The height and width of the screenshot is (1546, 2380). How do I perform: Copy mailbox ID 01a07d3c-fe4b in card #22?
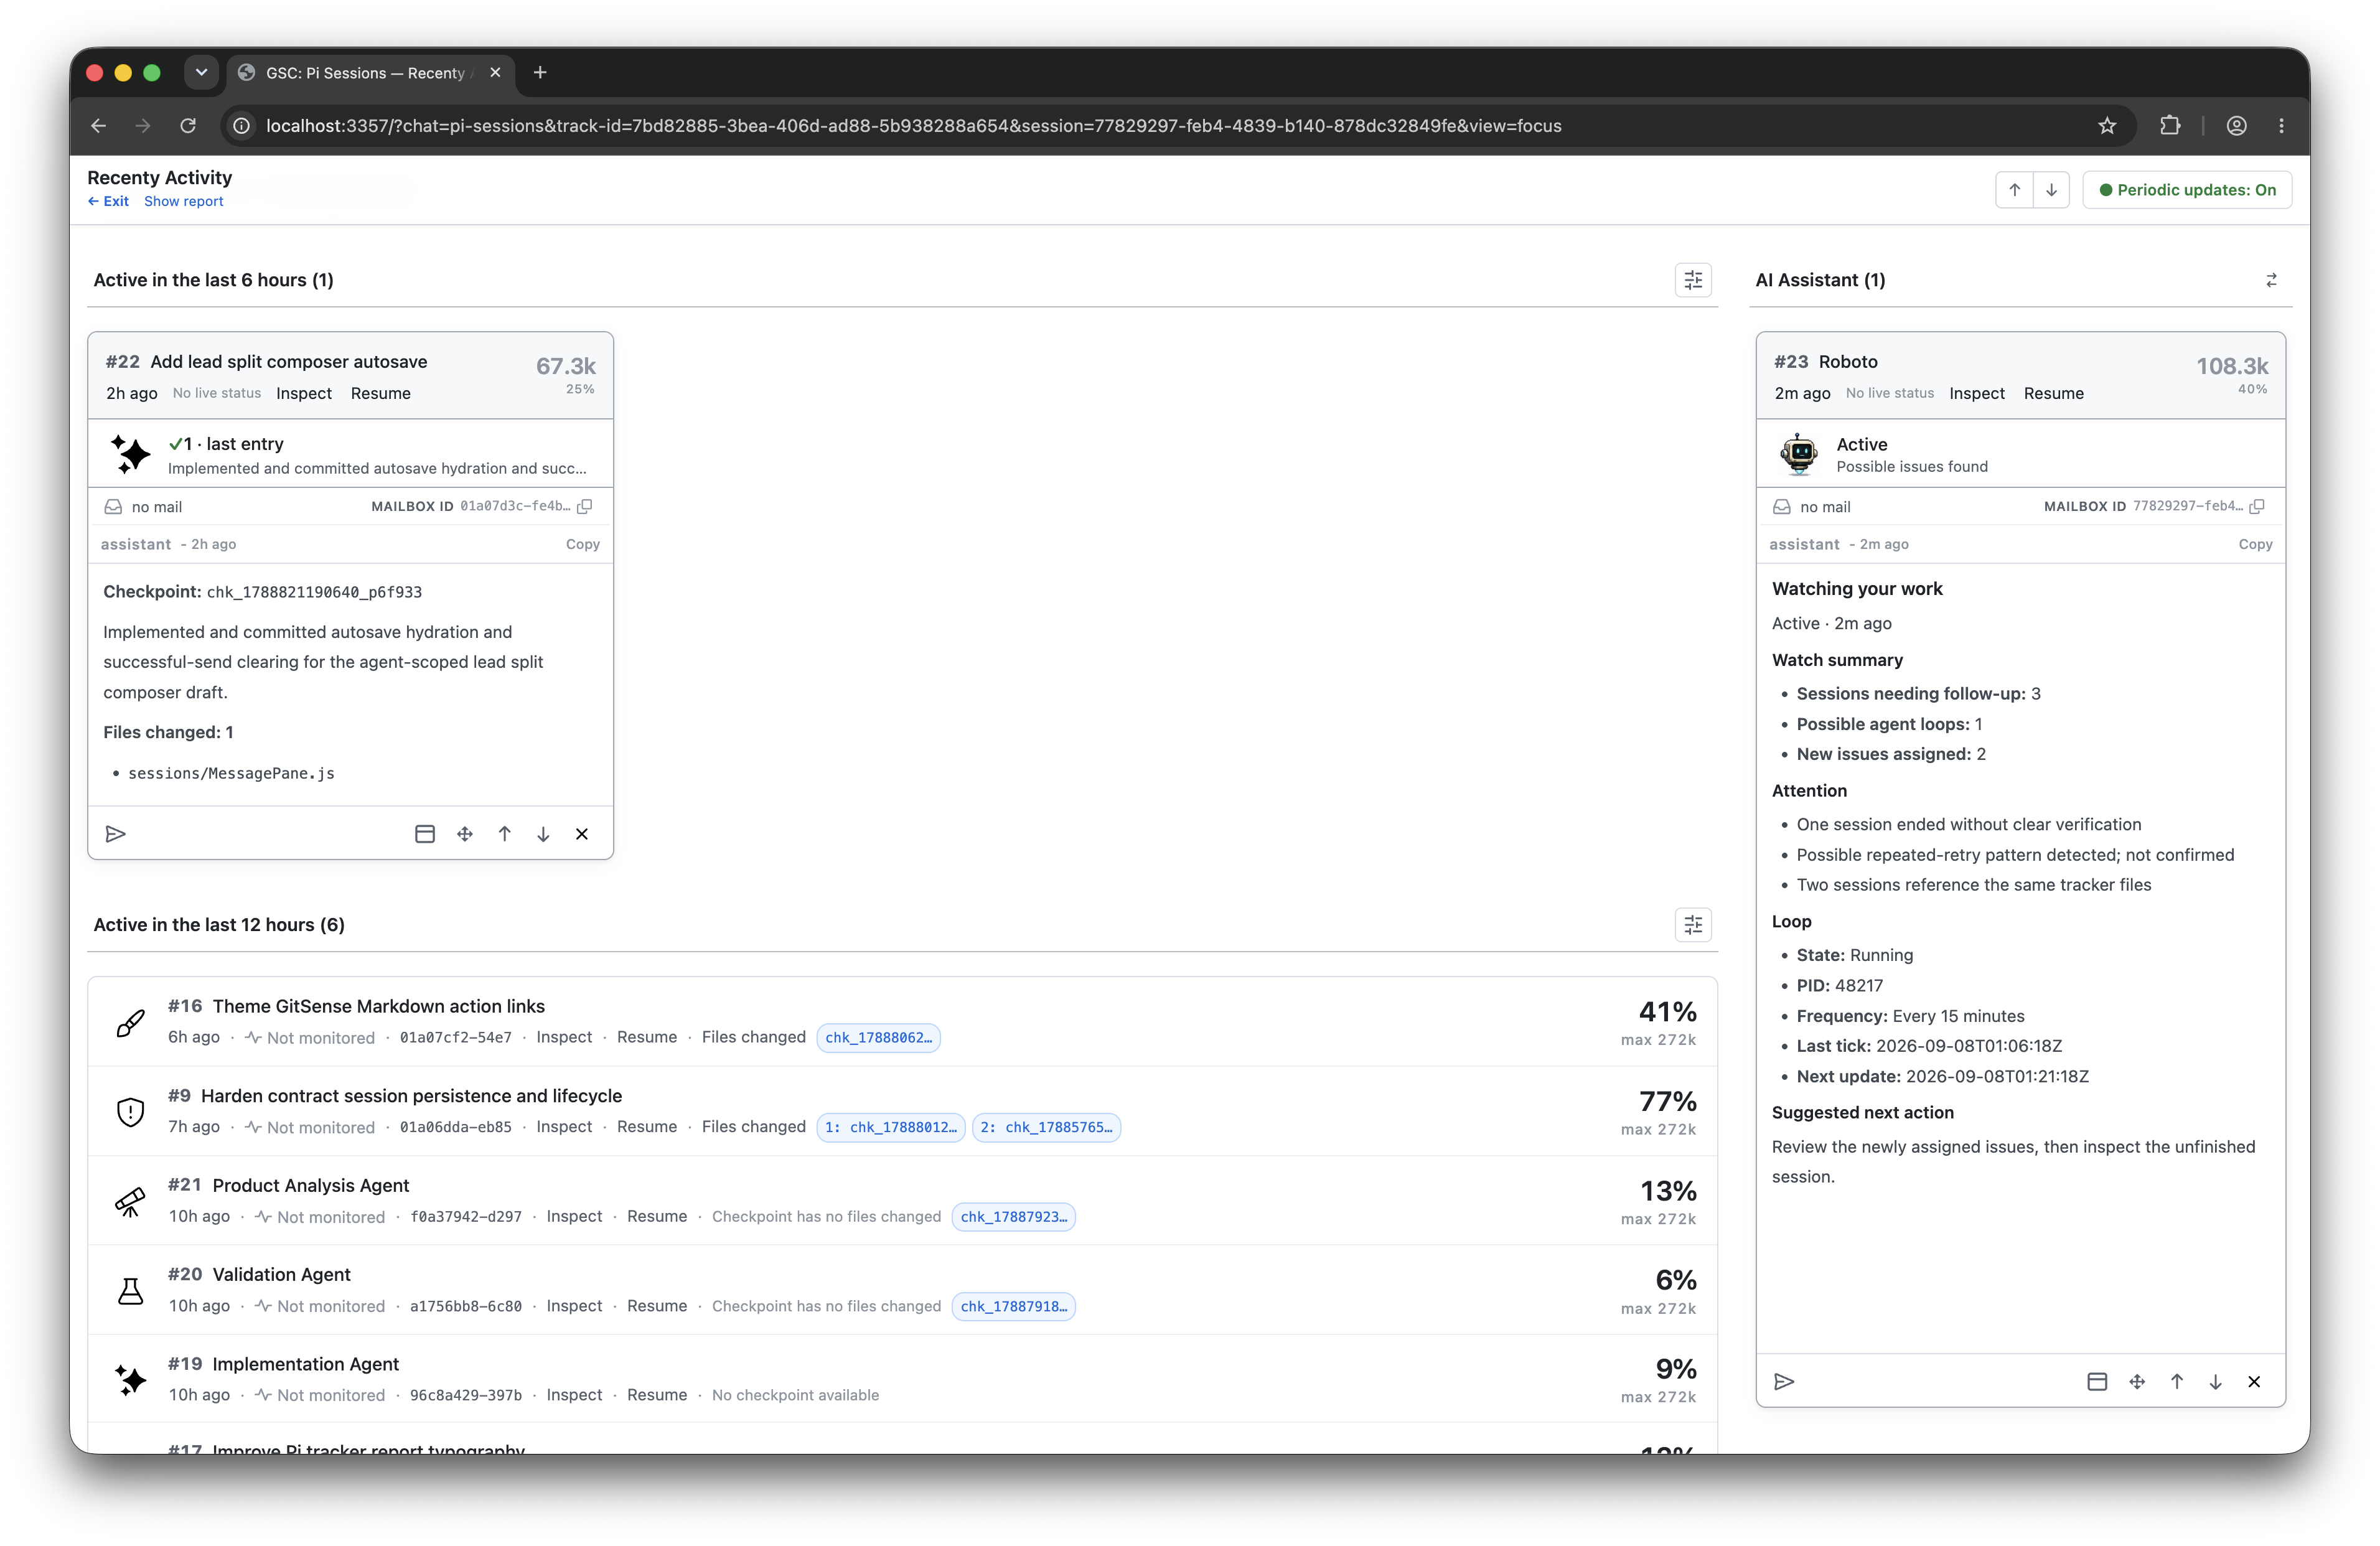point(585,506)
